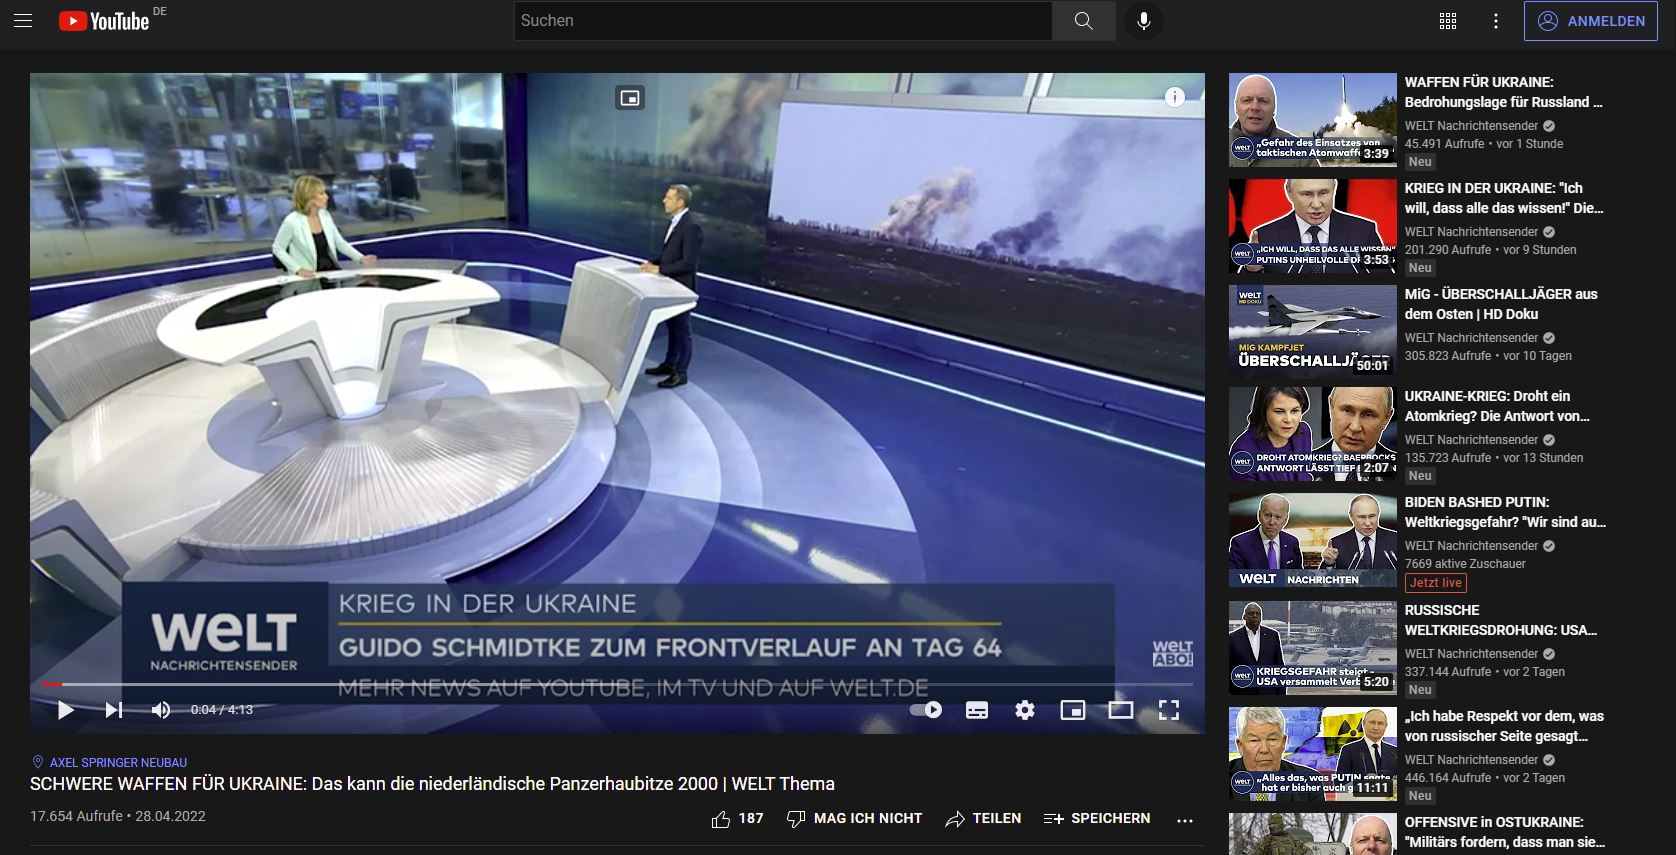Open KRIEG IN DER UKRAINE Putin thumbnail

point(1312,225)
